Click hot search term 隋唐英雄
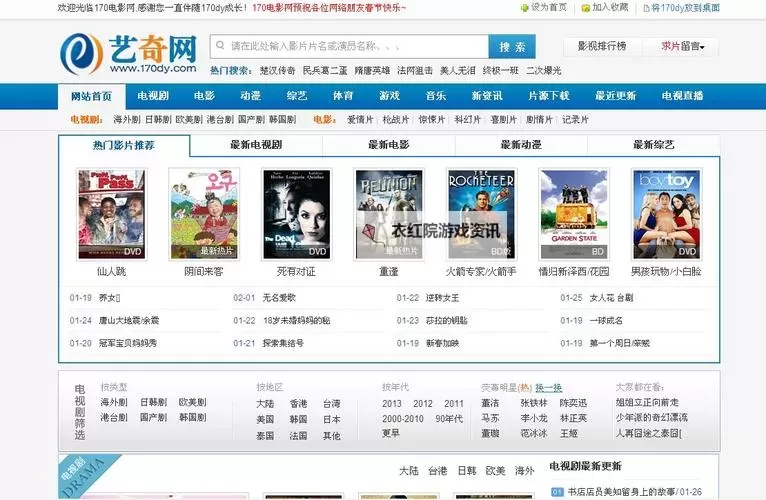 click(372, 70)
